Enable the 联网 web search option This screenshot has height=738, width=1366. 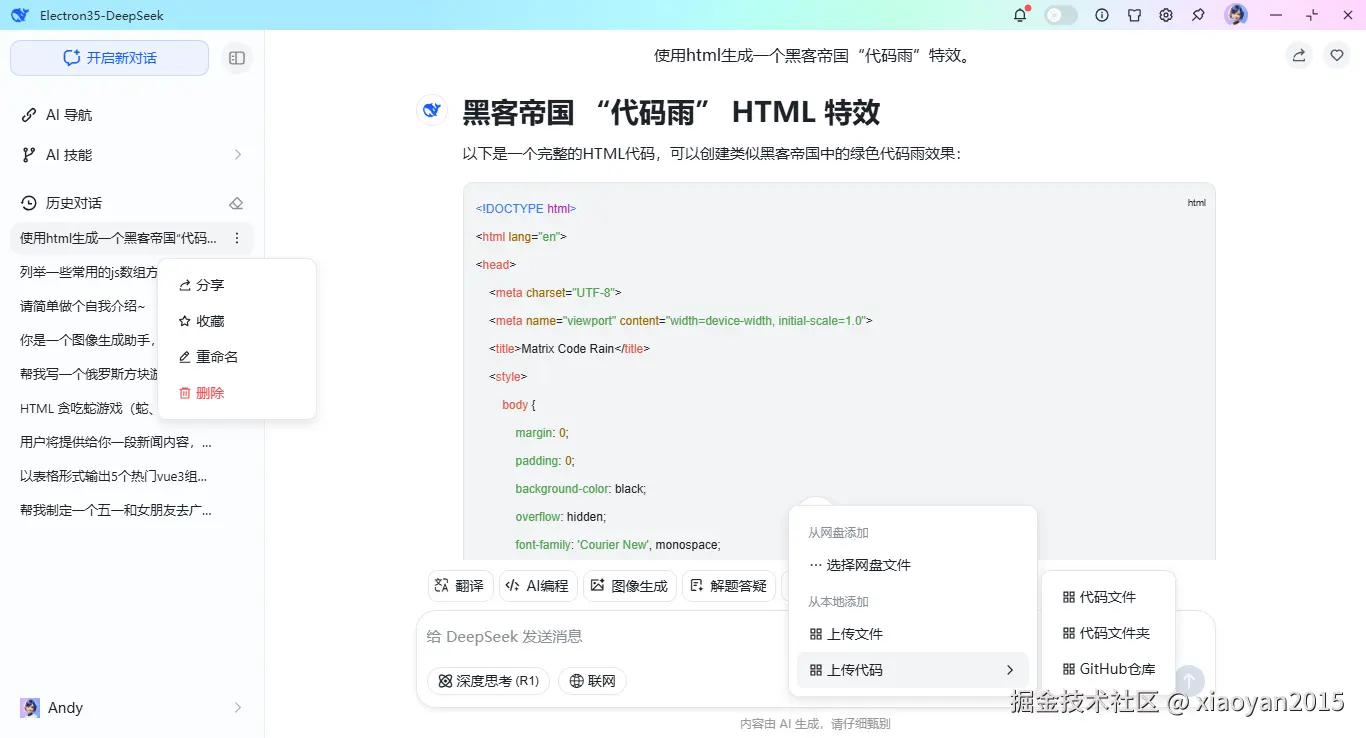click(592, 680)
